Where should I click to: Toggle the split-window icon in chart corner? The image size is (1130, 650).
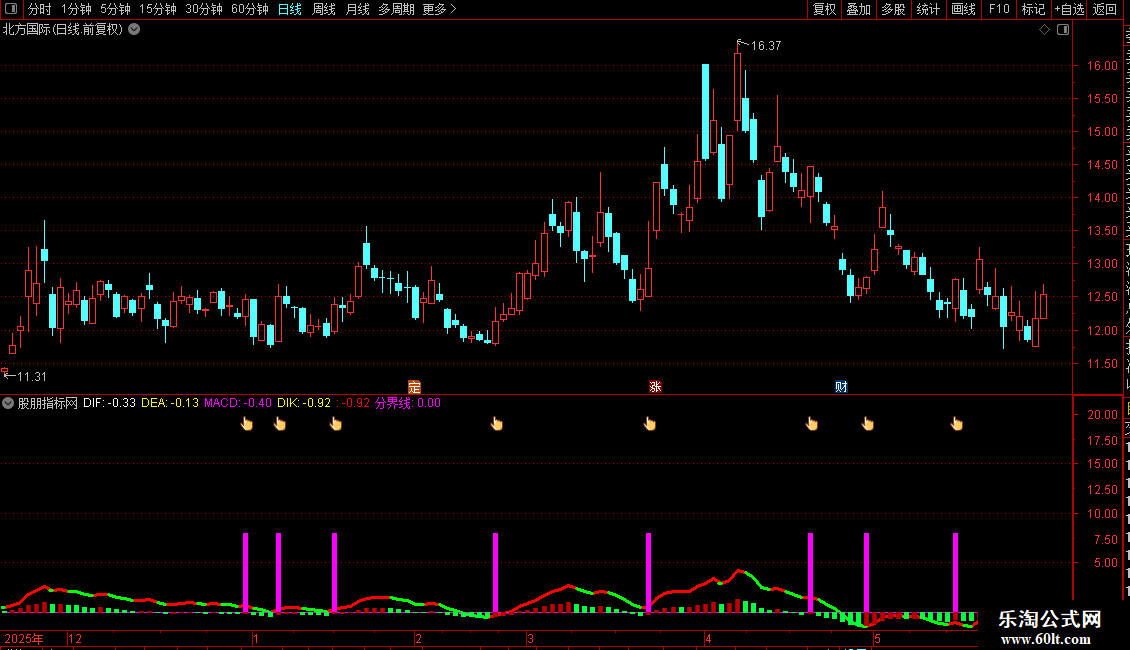(1063, 30)
